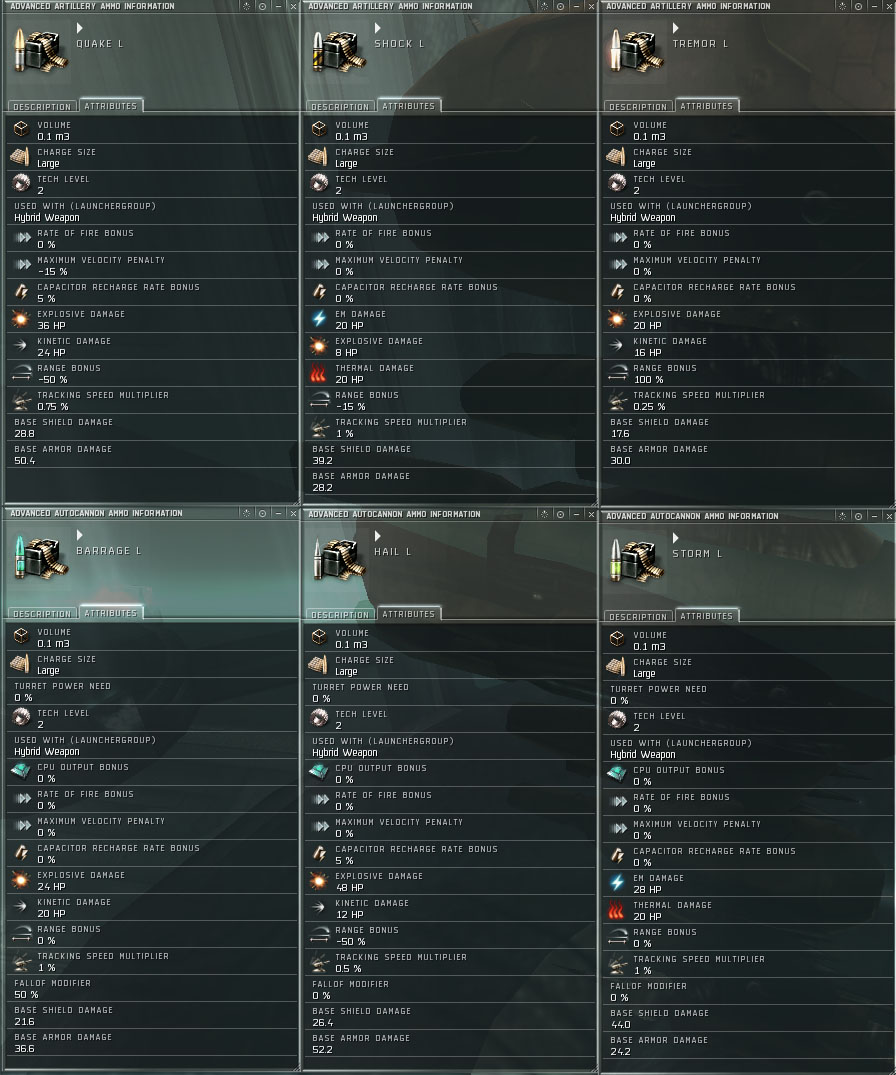896x1075 pixels.
Task: Switch to Description tab in Quake L window
Action: click(42, 107)
